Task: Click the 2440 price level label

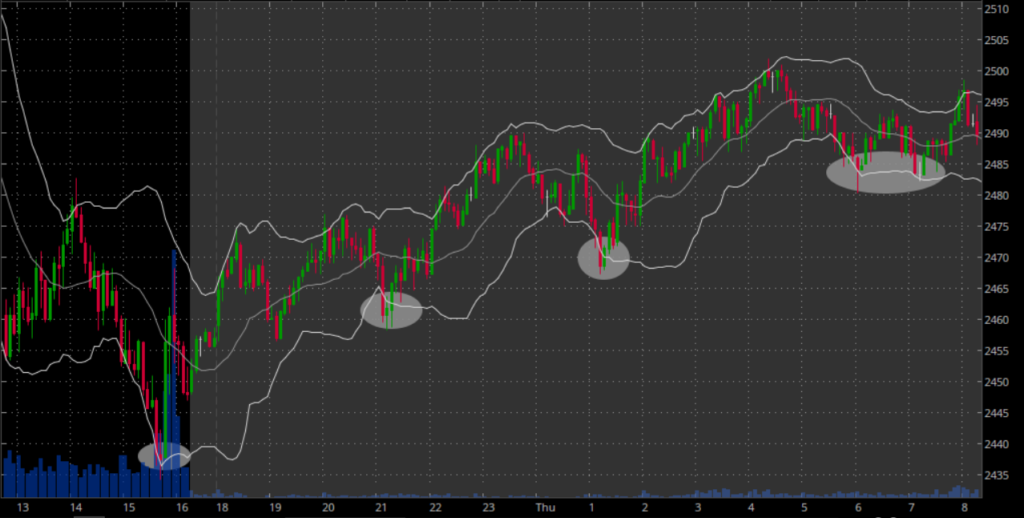Action: [997, 444]
